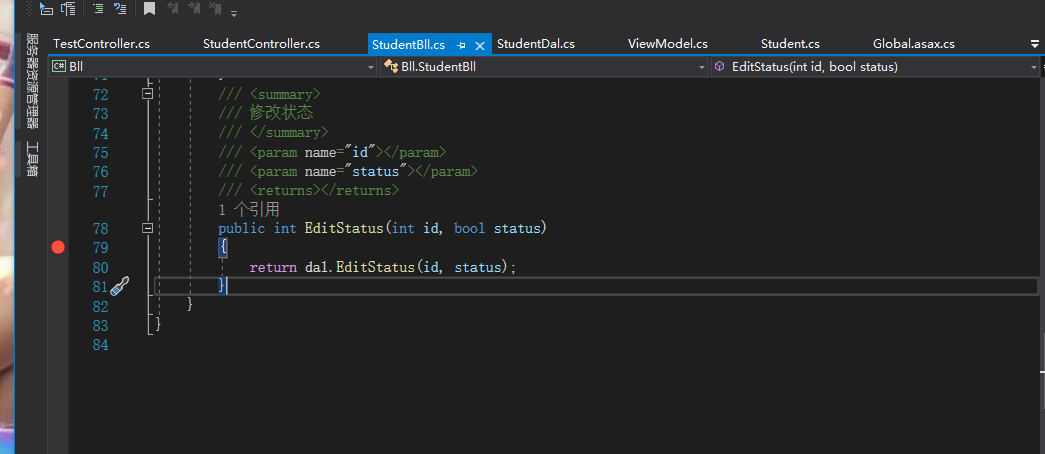Open the 服务器资源管理器 side panel

click(32, 80)
